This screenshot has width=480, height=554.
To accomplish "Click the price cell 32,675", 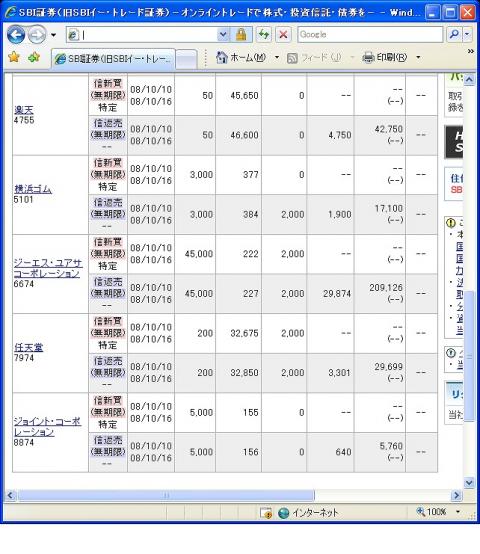I will (x=244, y=333).
